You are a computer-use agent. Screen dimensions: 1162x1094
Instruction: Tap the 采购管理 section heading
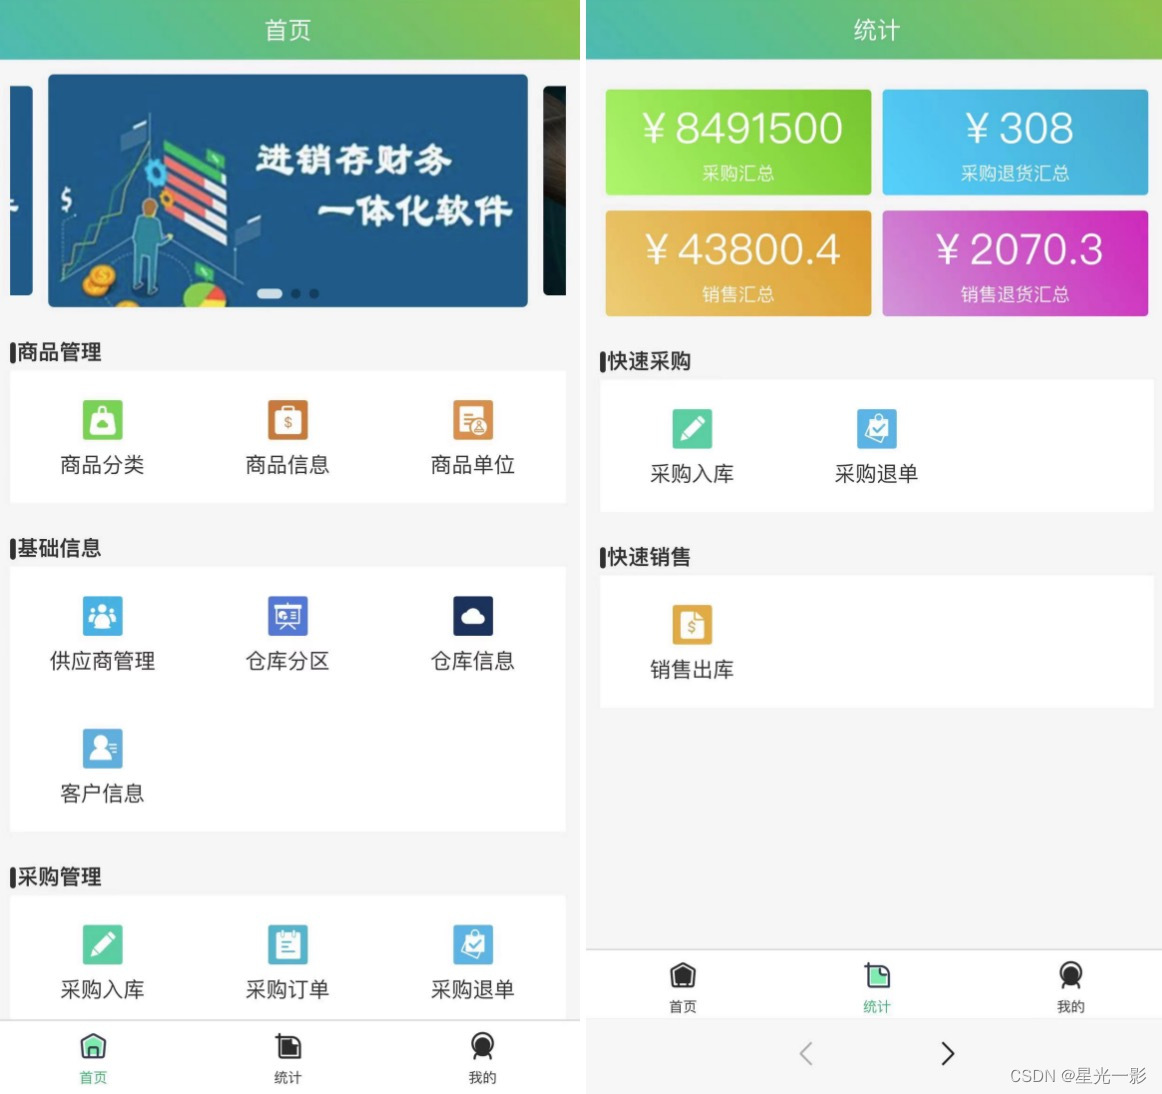(x=59, y=878)
